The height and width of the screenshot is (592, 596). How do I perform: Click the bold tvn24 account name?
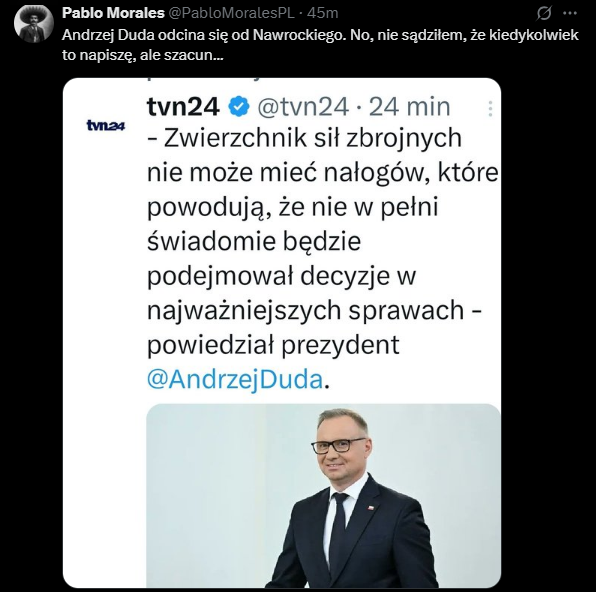(x=183, y=106)
